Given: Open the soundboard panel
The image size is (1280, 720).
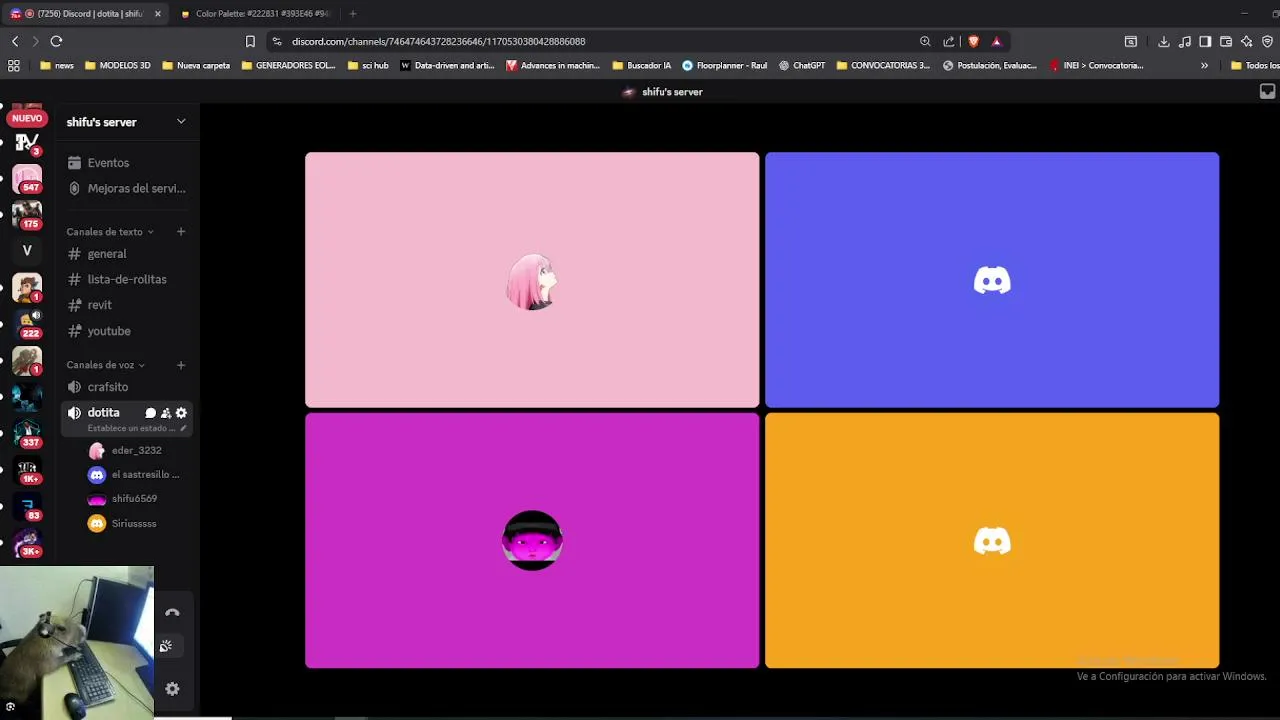Looking at the screenshot, I should click(x=166, y=647).
